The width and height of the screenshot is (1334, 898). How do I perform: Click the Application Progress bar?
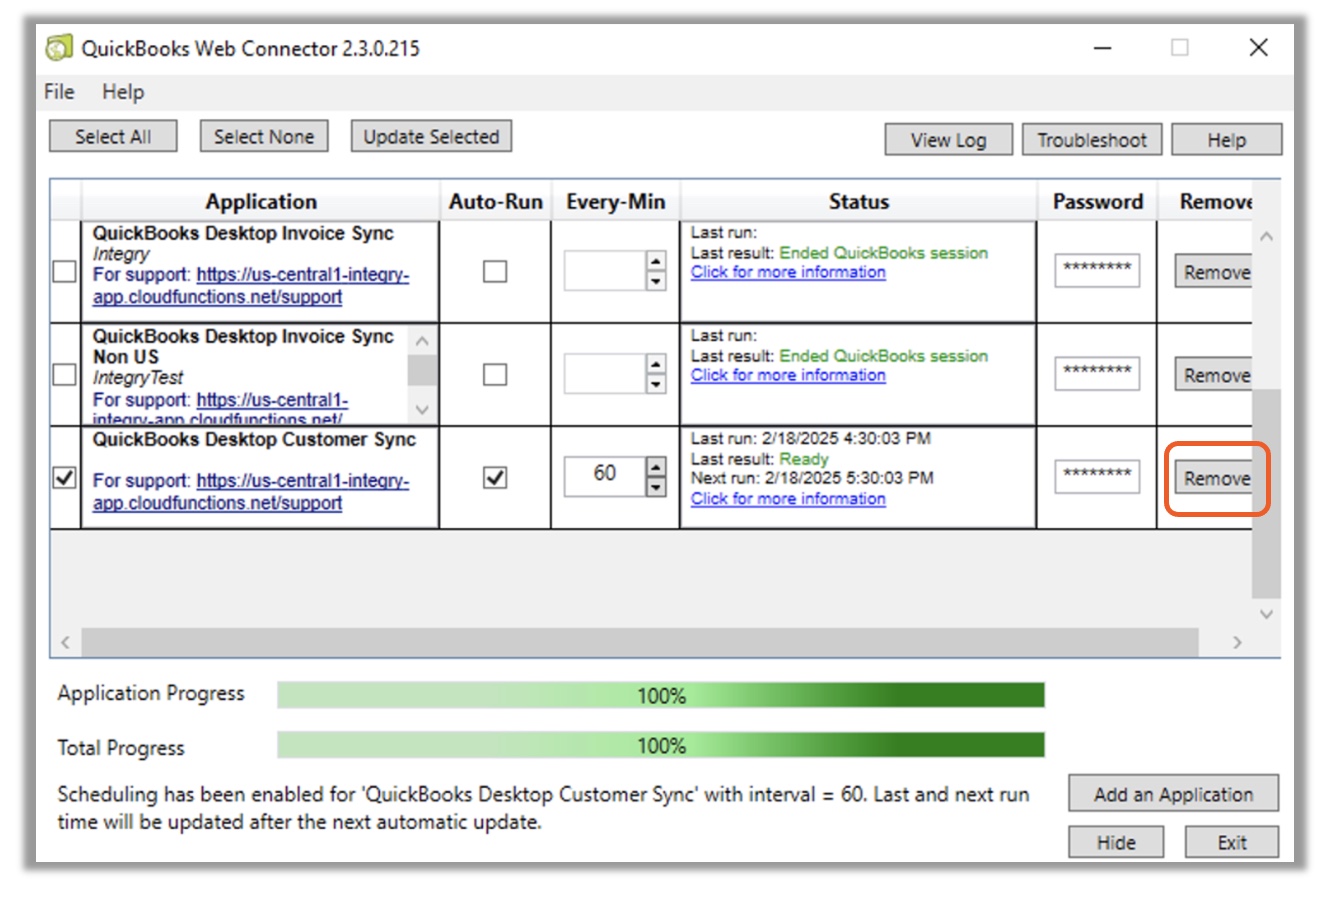point(661,695)
